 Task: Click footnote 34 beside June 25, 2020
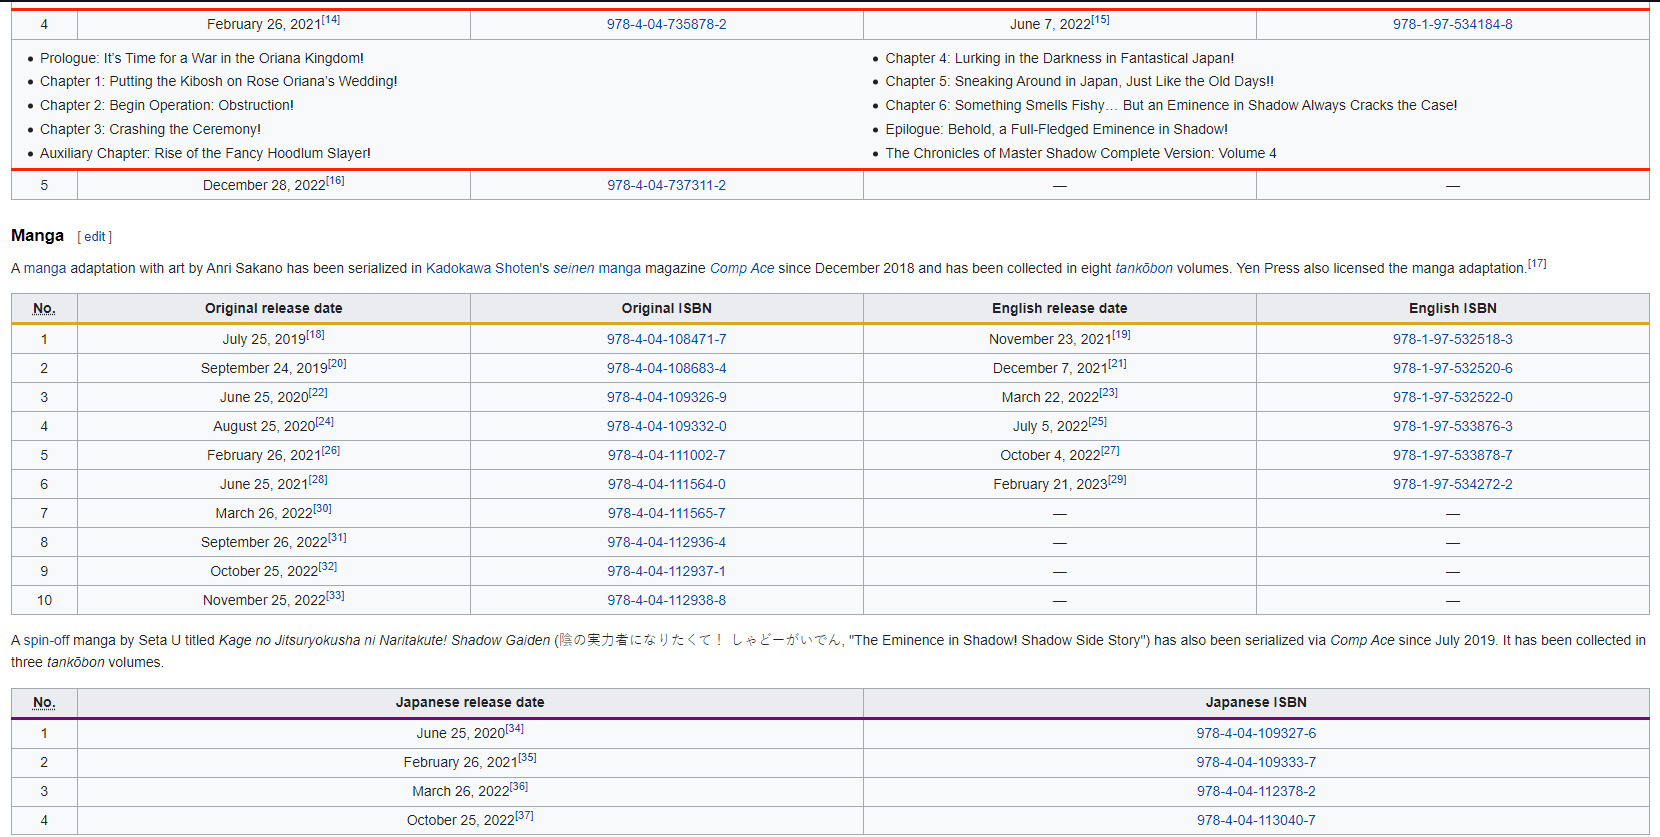(x=514, y=729)
